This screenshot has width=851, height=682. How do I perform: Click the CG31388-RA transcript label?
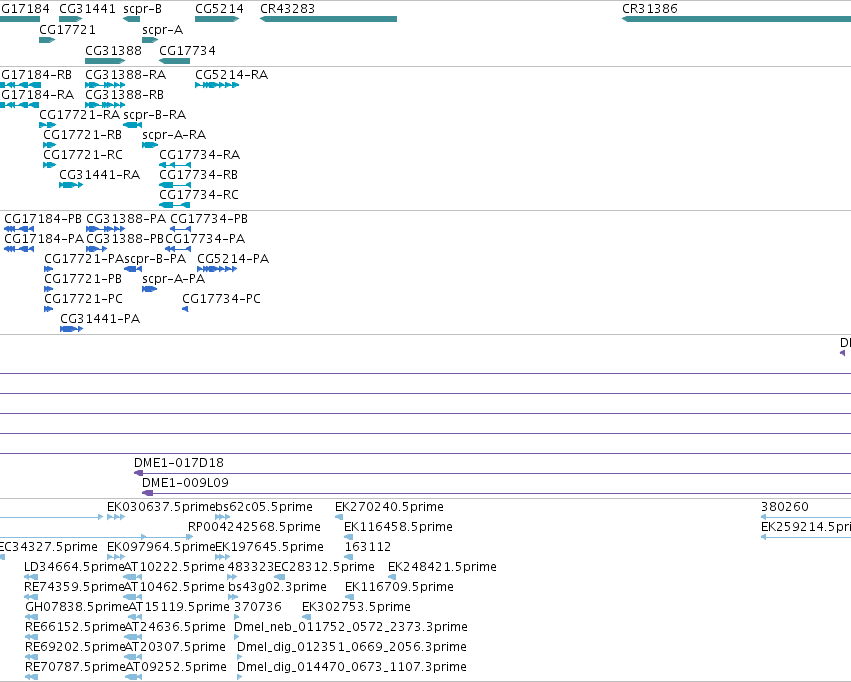click(125, 74)
